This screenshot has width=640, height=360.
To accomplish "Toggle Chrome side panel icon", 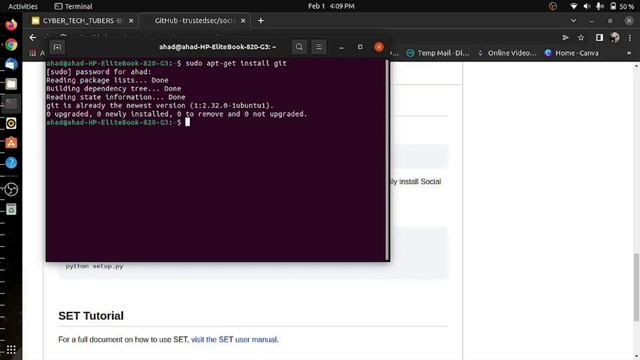I will click(599, 38).
